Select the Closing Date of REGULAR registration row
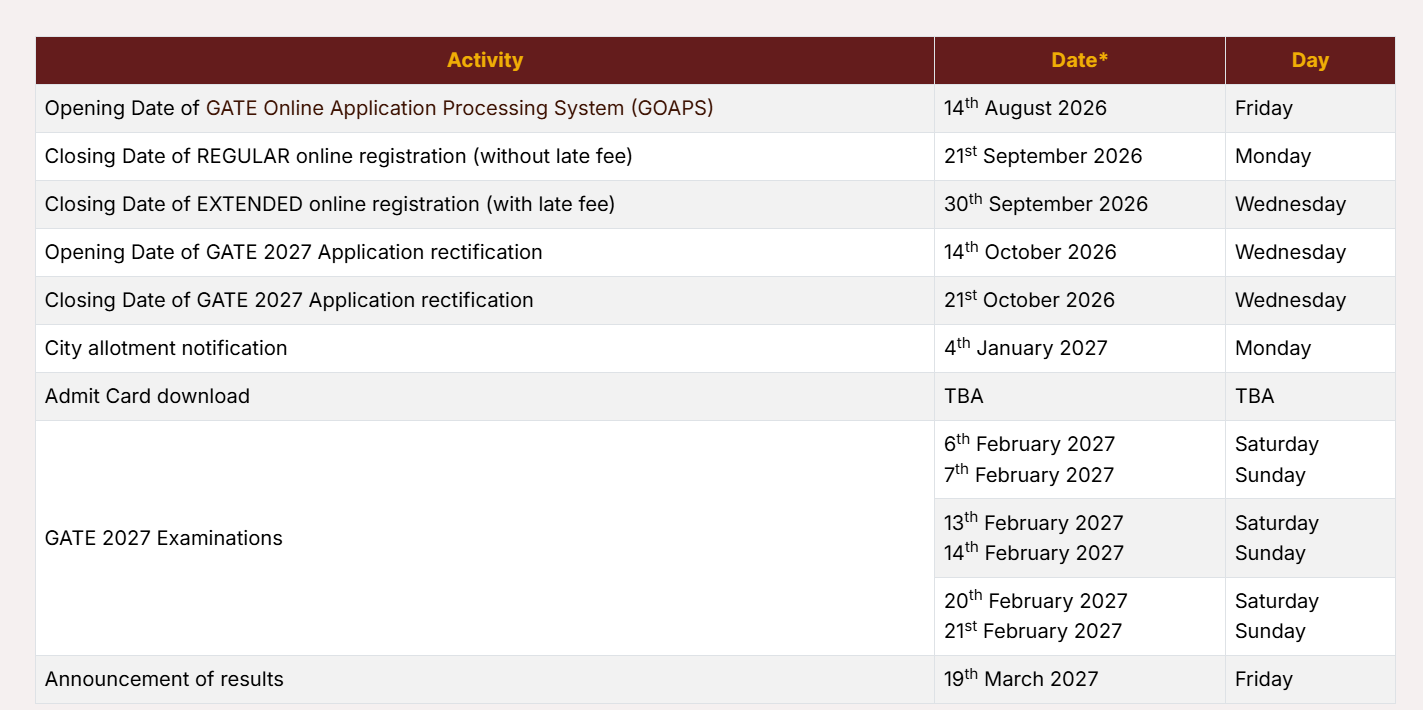Screen dimensions: 1423x710 (715, 156)
